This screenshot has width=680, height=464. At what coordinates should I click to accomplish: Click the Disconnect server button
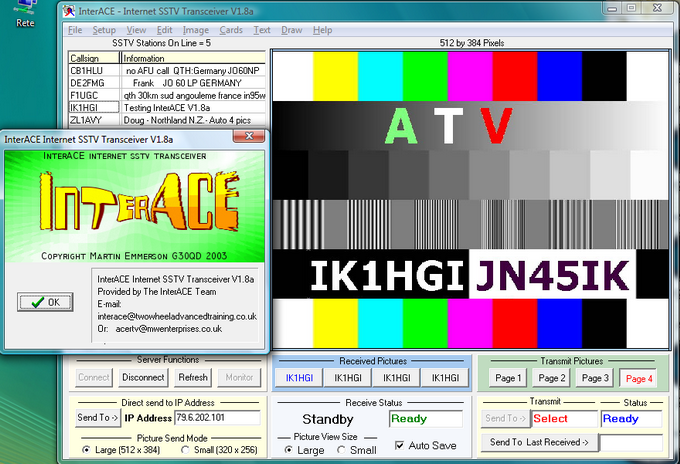point(143,377)
